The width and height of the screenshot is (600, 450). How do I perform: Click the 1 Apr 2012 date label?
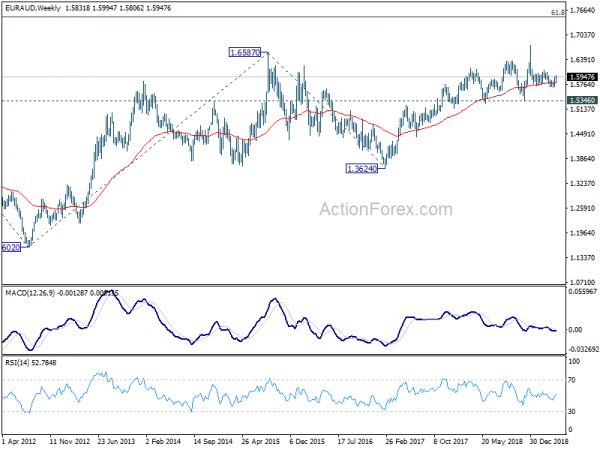(x=19, y=441)
